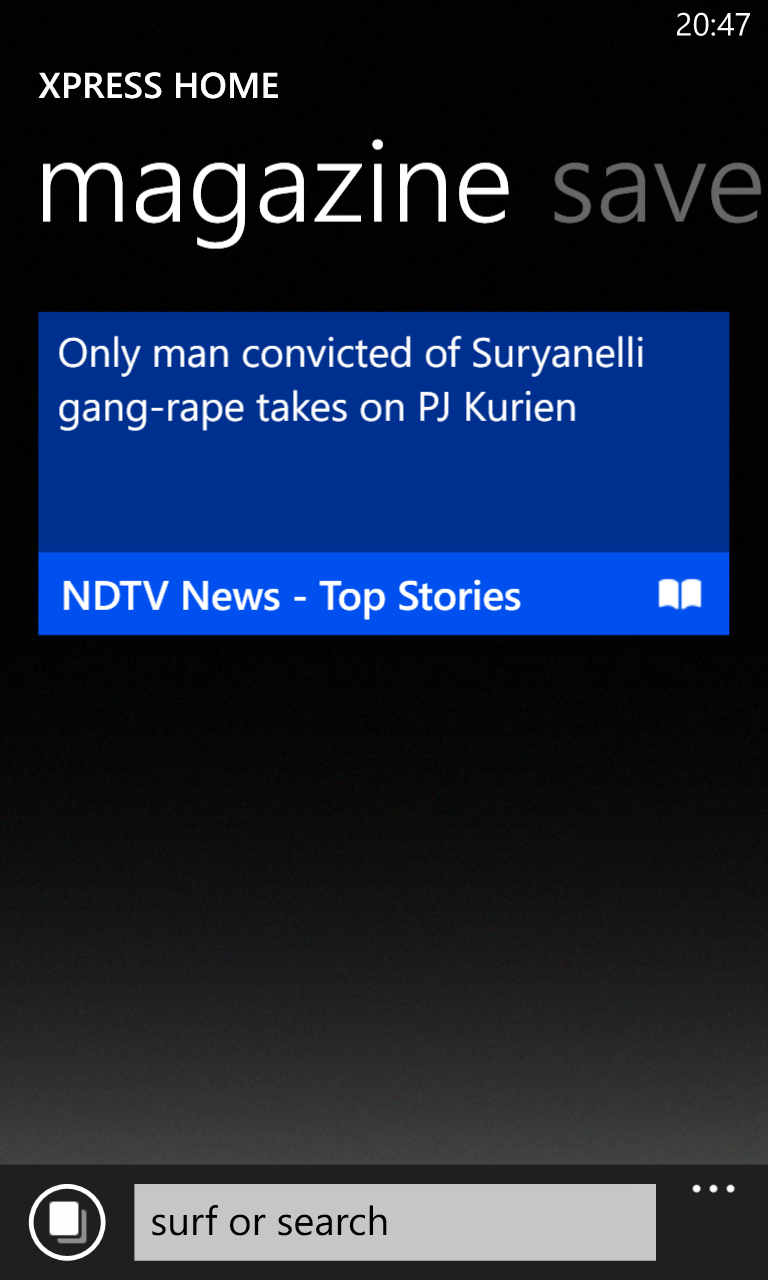The height and width of the screenshot is (1280, 768).
Task: Click the surf or search field
Action: tap(395, 1222)
